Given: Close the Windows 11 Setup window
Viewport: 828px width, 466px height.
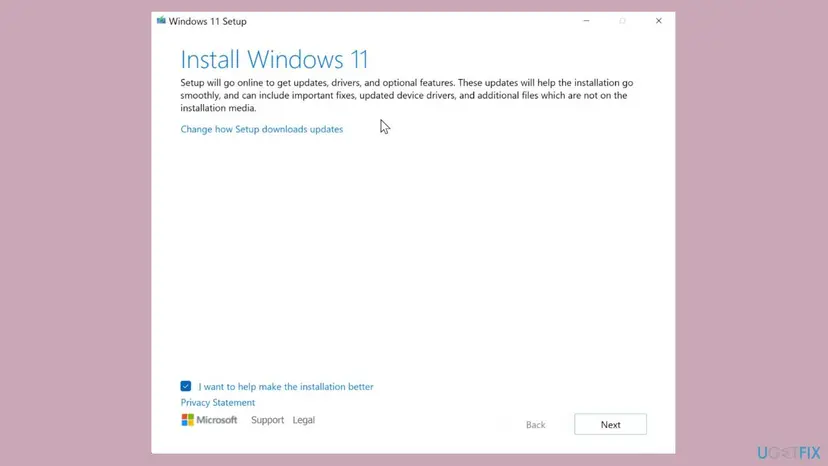Looking at the screenshot, I should 658,21.
